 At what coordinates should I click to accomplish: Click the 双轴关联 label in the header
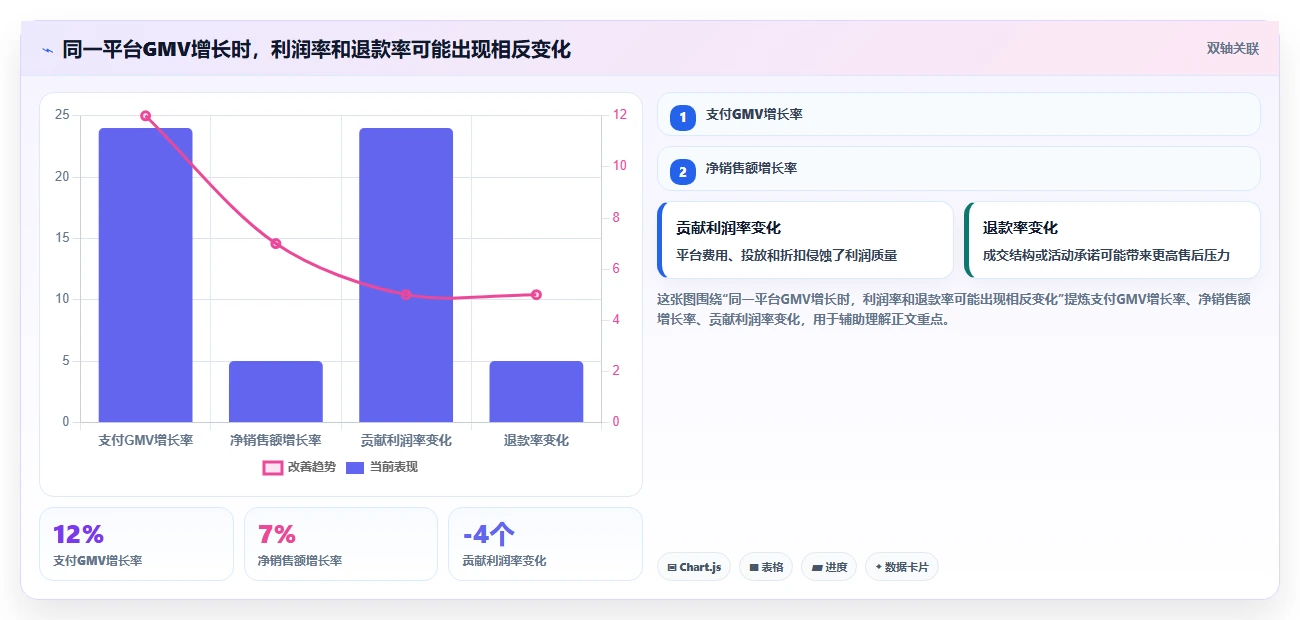(x=1232, y=48)
